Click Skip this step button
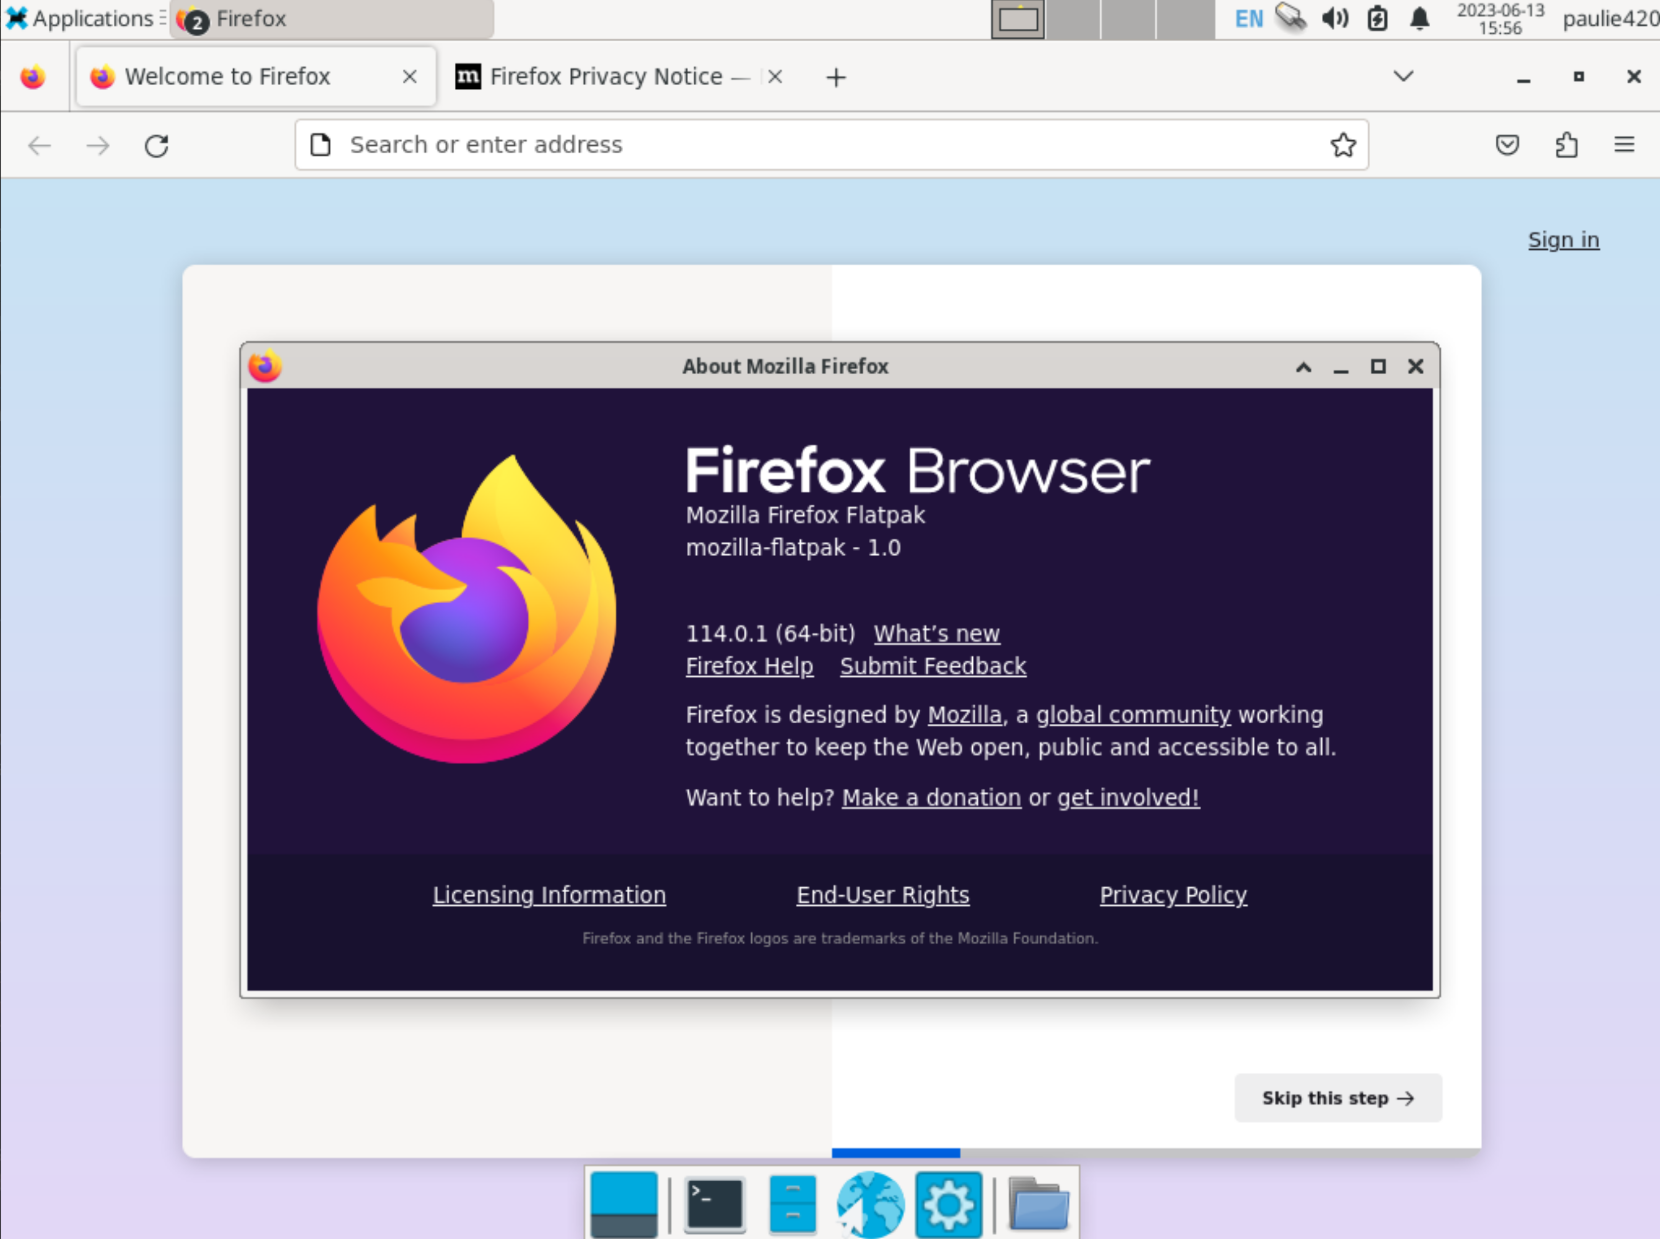The height and width of the screenshot is (1239, 1660). [x=1338, y=1098]
